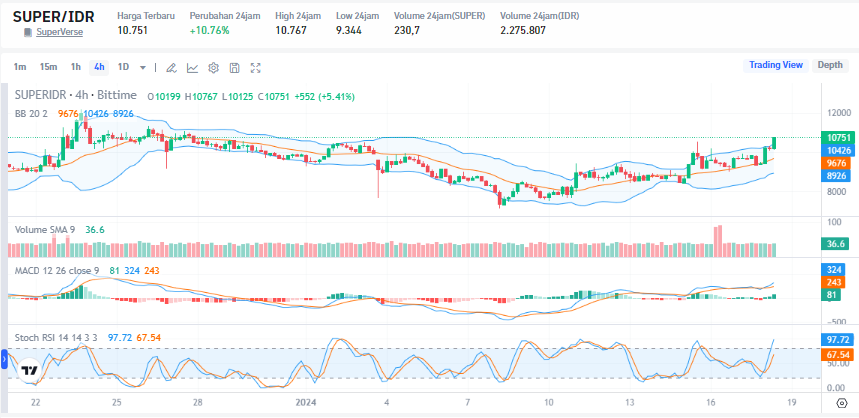Click the 2024 date label on time axis
Screen dimensions: 859x418
306,403
